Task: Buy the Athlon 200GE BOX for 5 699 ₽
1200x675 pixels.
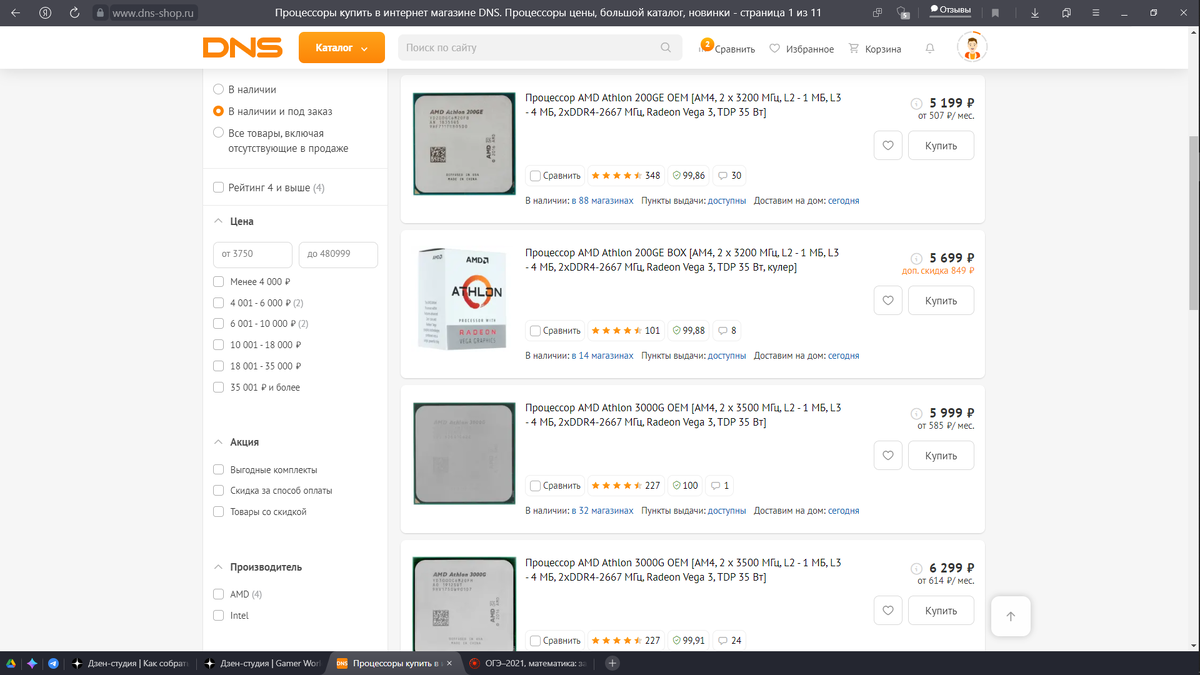Action: tap(941, 301)
